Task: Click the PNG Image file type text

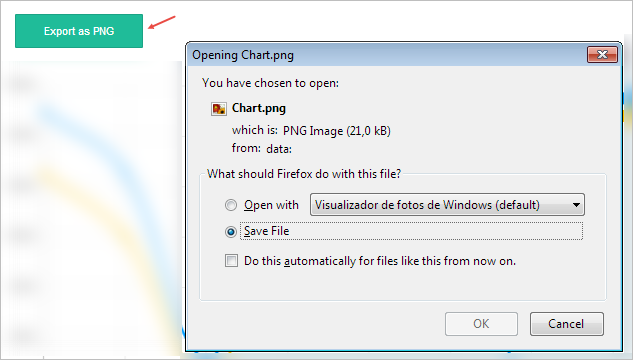Action: (x=337, y=131)
